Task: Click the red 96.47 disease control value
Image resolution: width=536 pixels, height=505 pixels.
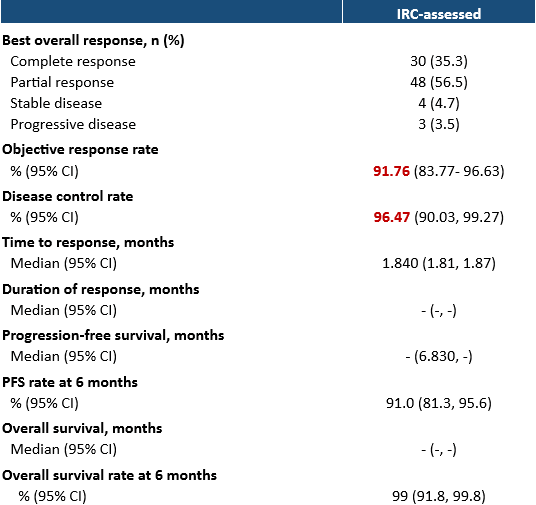Action: point(391,217)
